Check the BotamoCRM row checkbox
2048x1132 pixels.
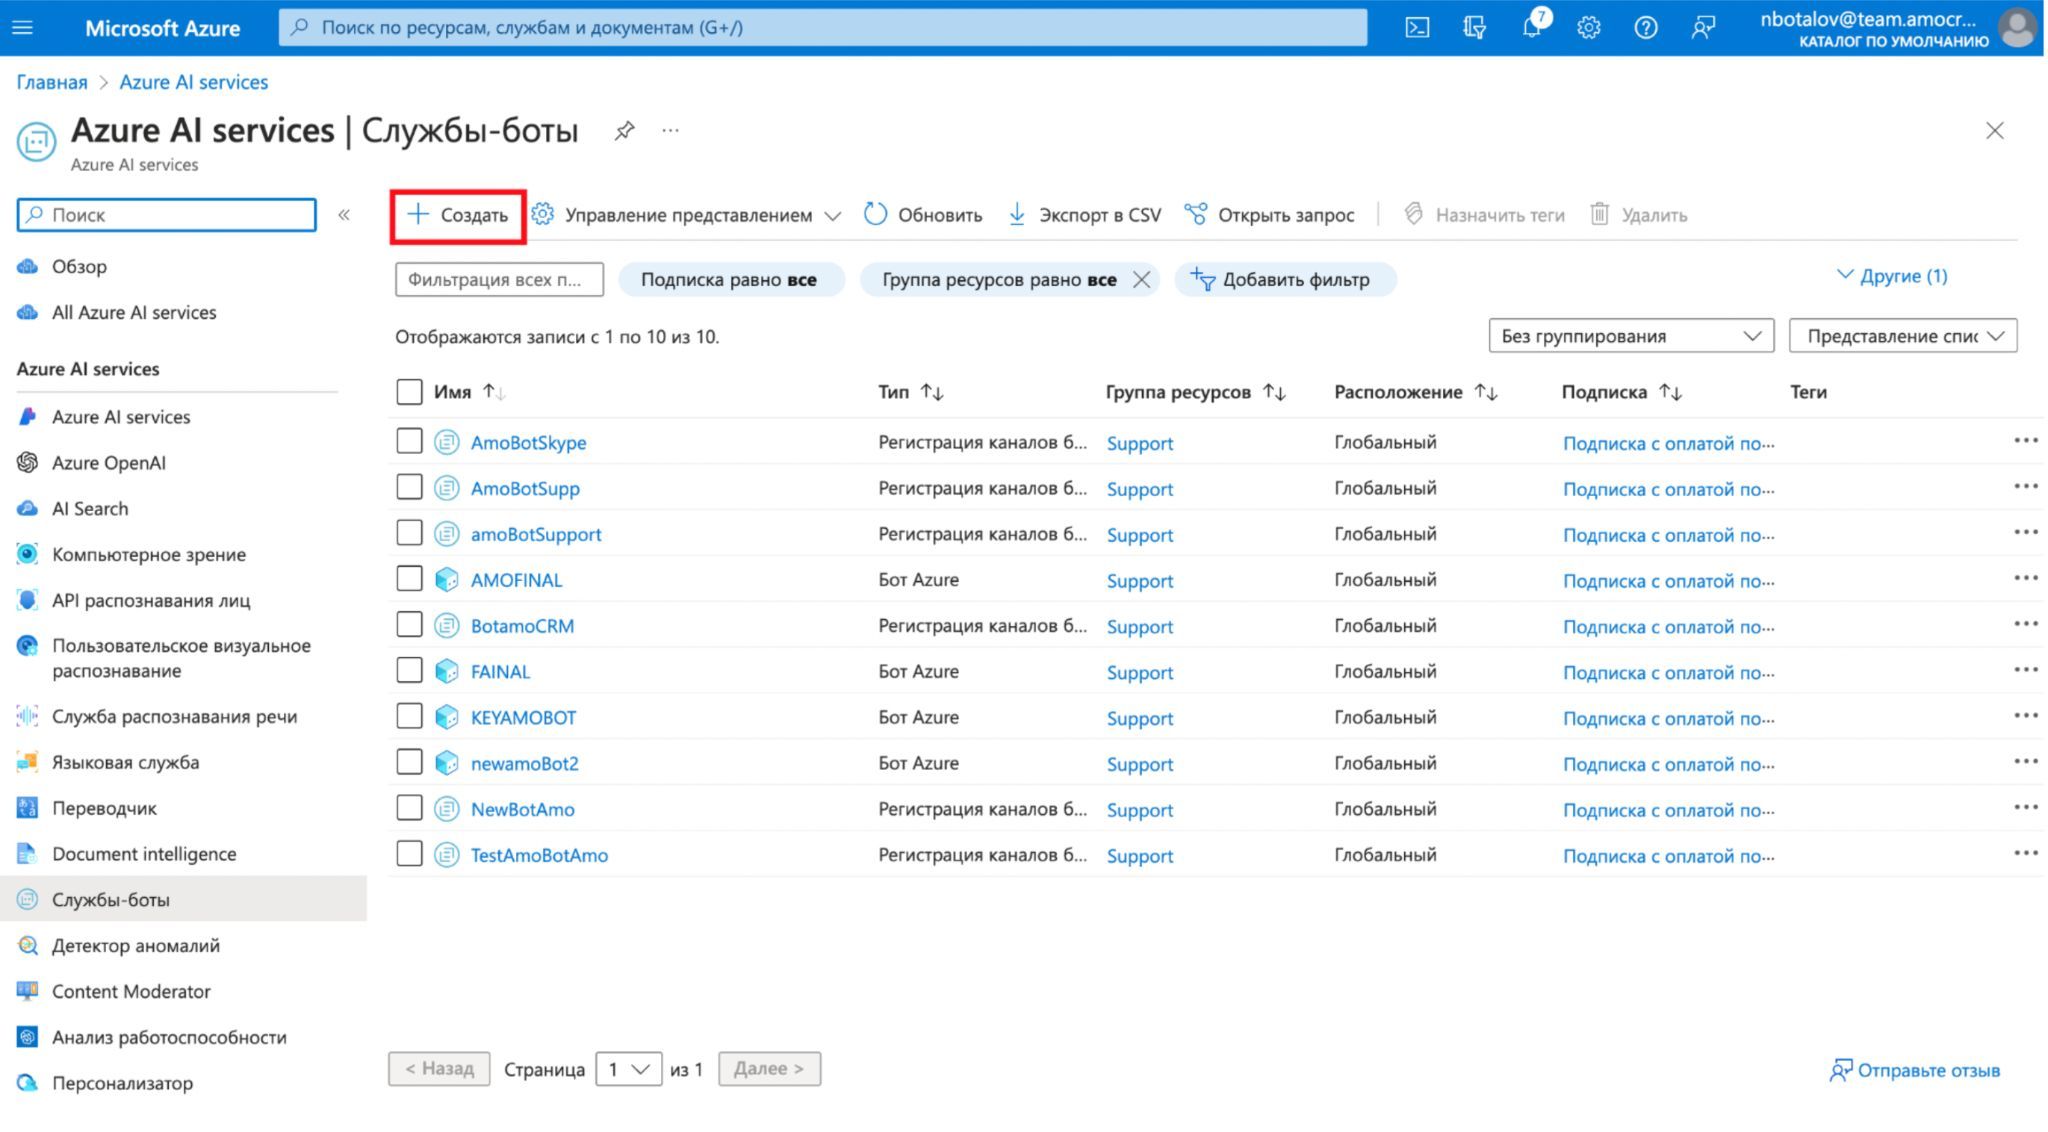click(x=409, y=625)
